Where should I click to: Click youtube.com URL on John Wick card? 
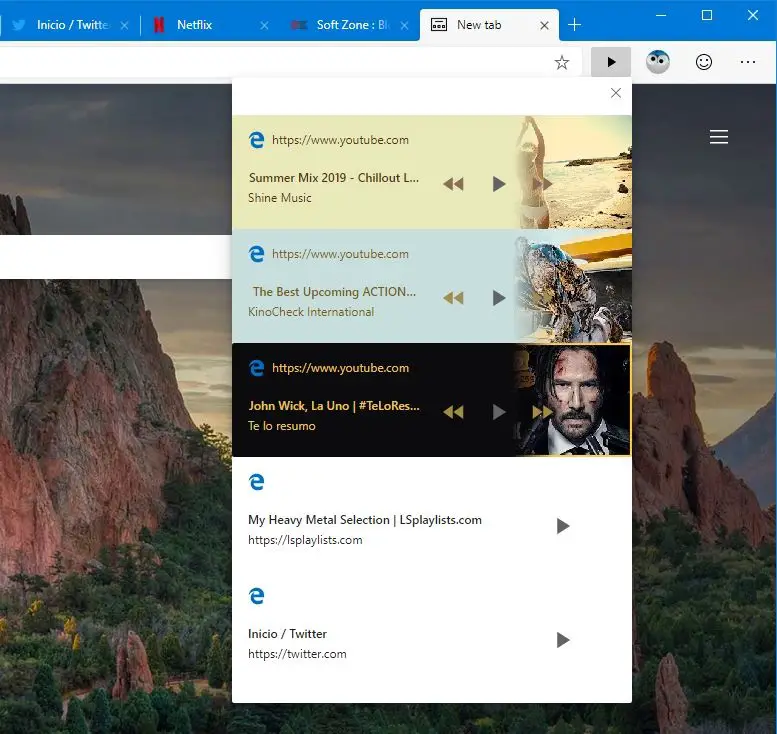340,368
